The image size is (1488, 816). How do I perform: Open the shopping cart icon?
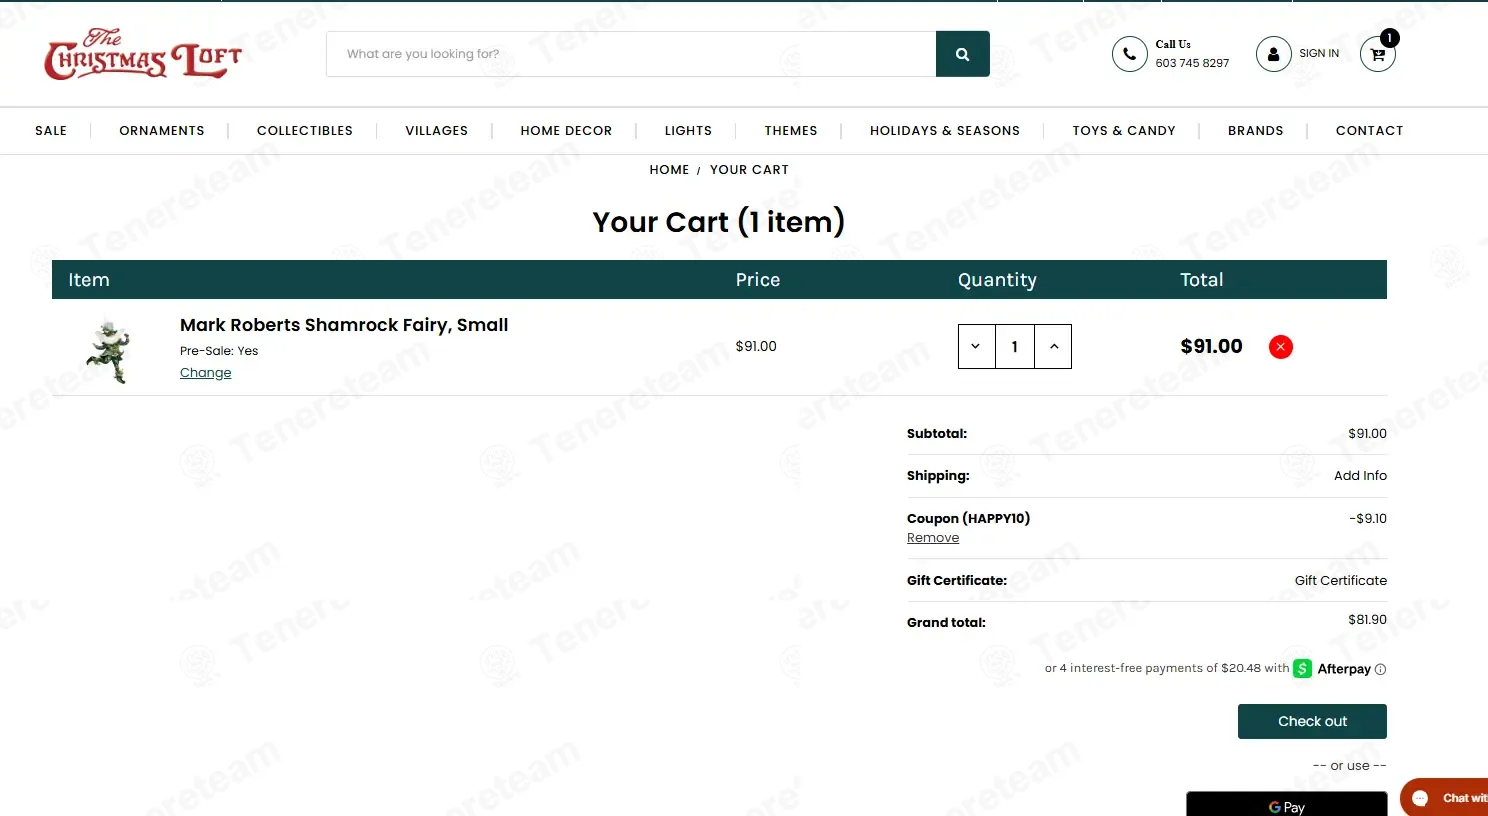[x=1378, y=54]
